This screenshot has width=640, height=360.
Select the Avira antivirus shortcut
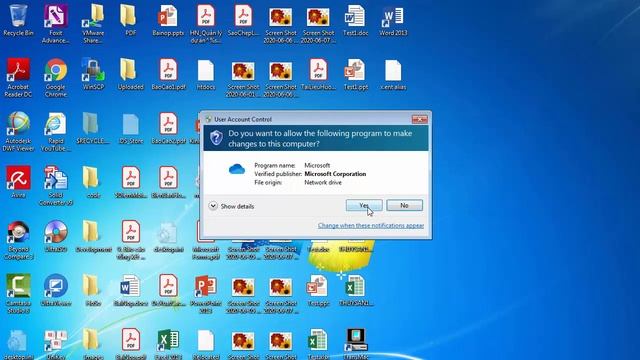click(18, 182)
